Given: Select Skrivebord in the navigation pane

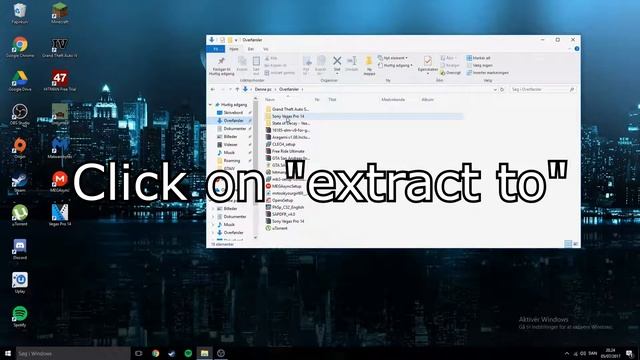Looking at the screenshot, I should pyautogui.click(x=233, y=113).
